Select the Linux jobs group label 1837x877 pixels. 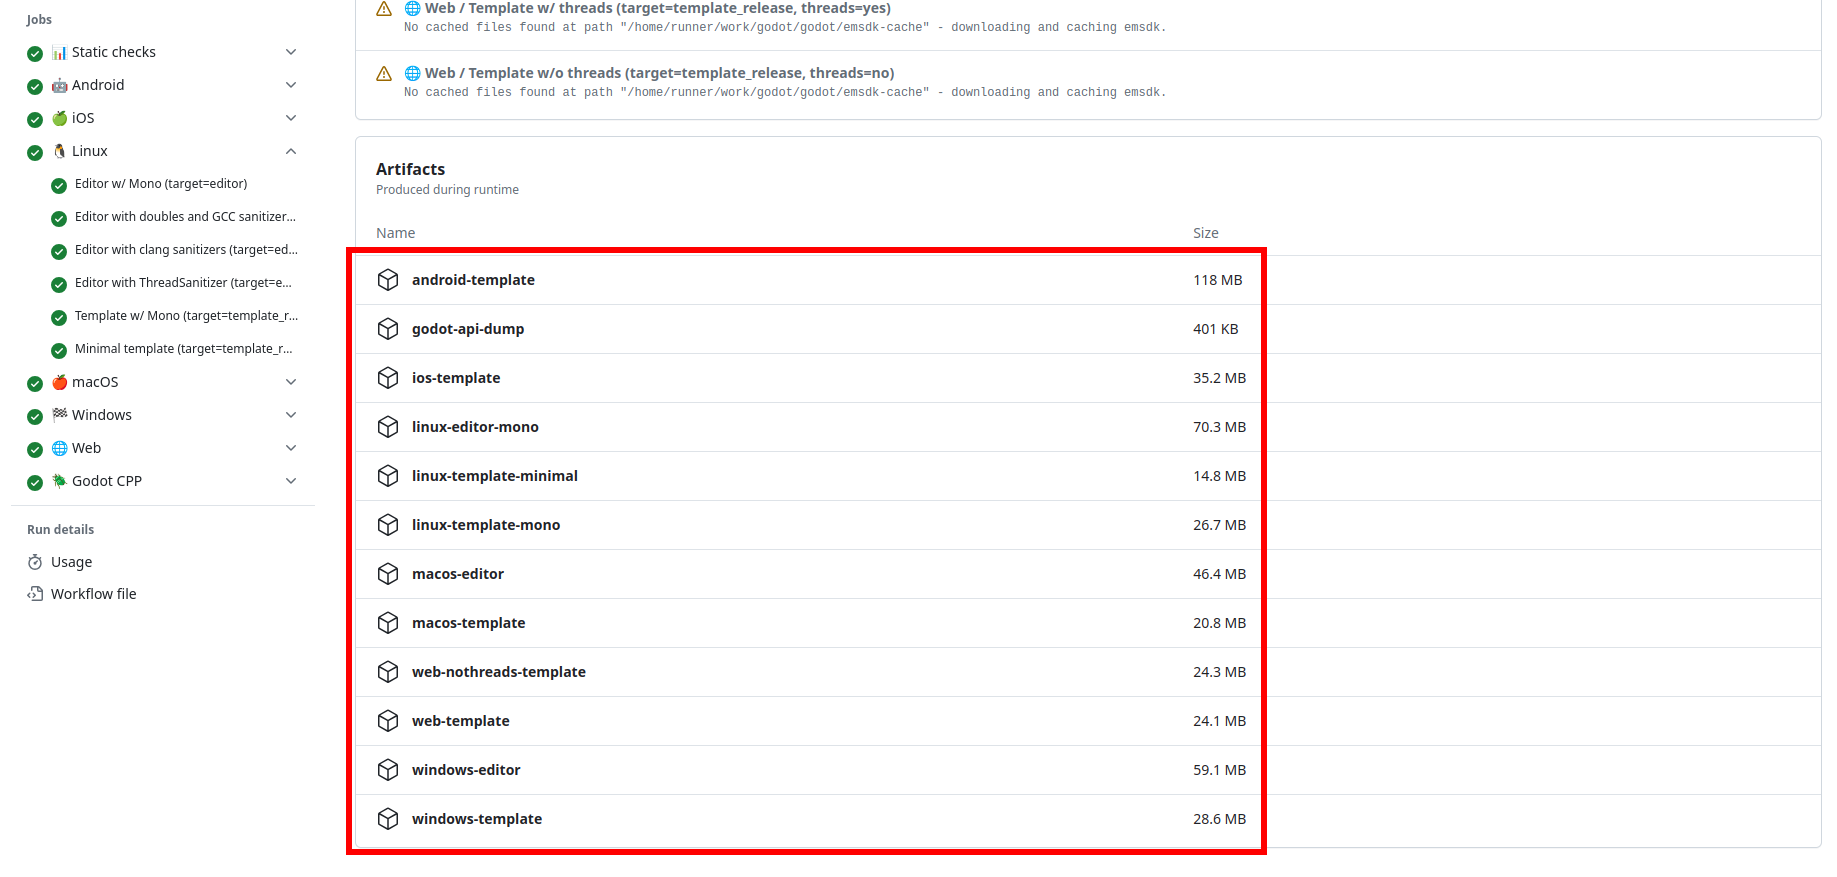point(89,151)
